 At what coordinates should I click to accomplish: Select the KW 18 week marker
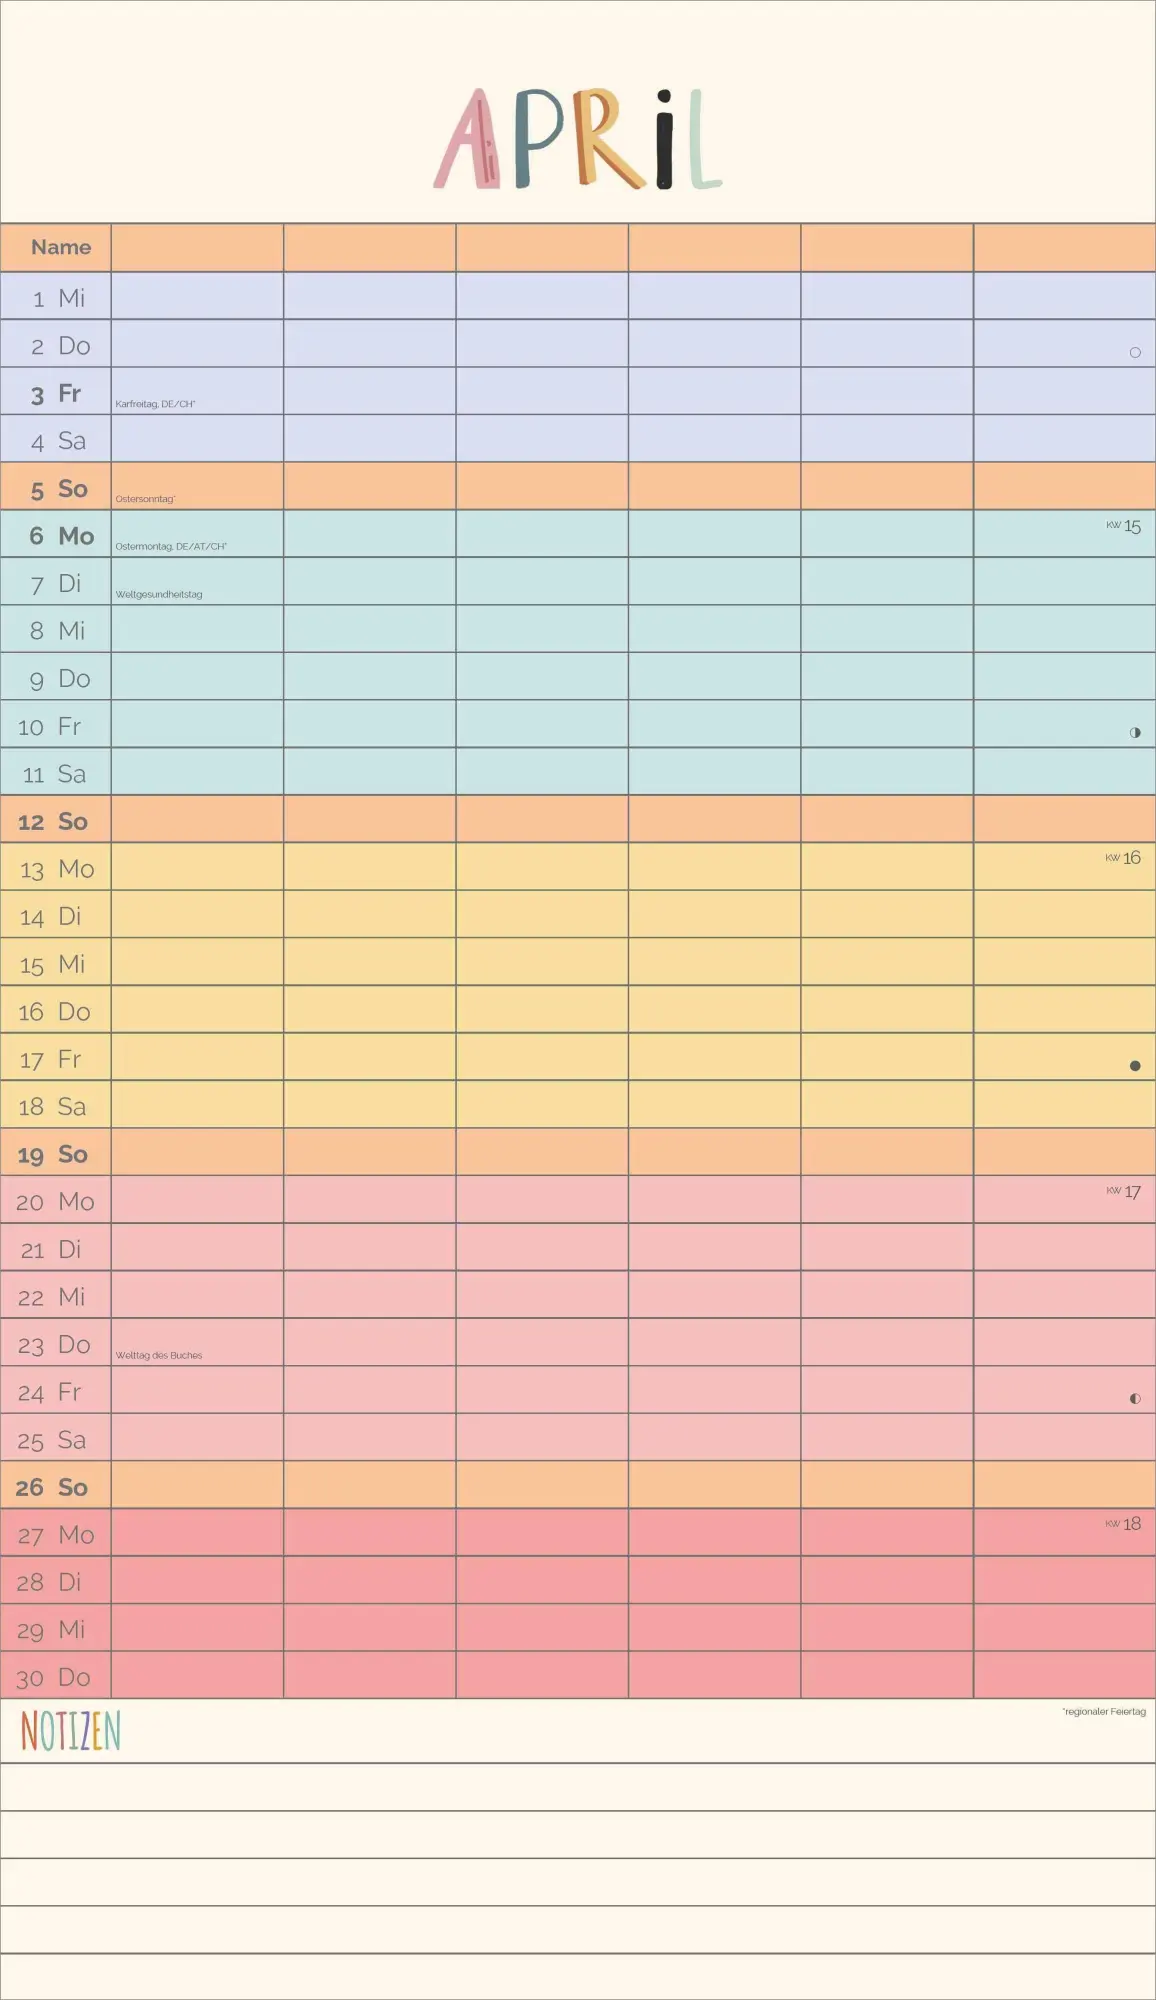point(1124,1524)
